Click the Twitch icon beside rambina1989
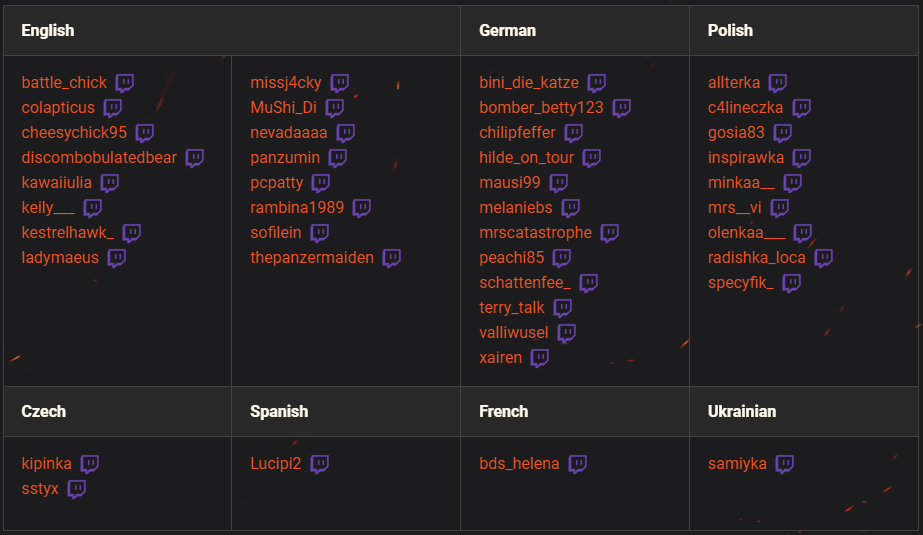The width and height of the screenshot is (923, 535). [x=362, y=208]
